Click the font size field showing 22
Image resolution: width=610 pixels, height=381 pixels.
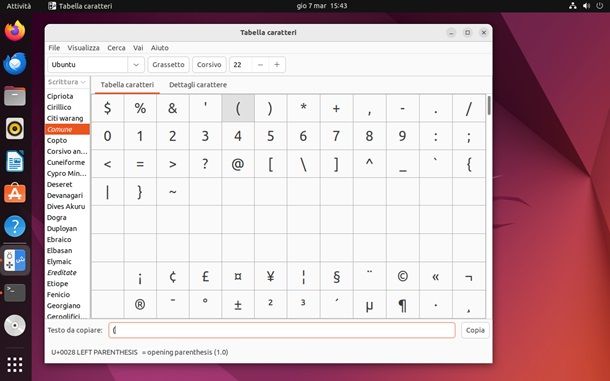241,65
